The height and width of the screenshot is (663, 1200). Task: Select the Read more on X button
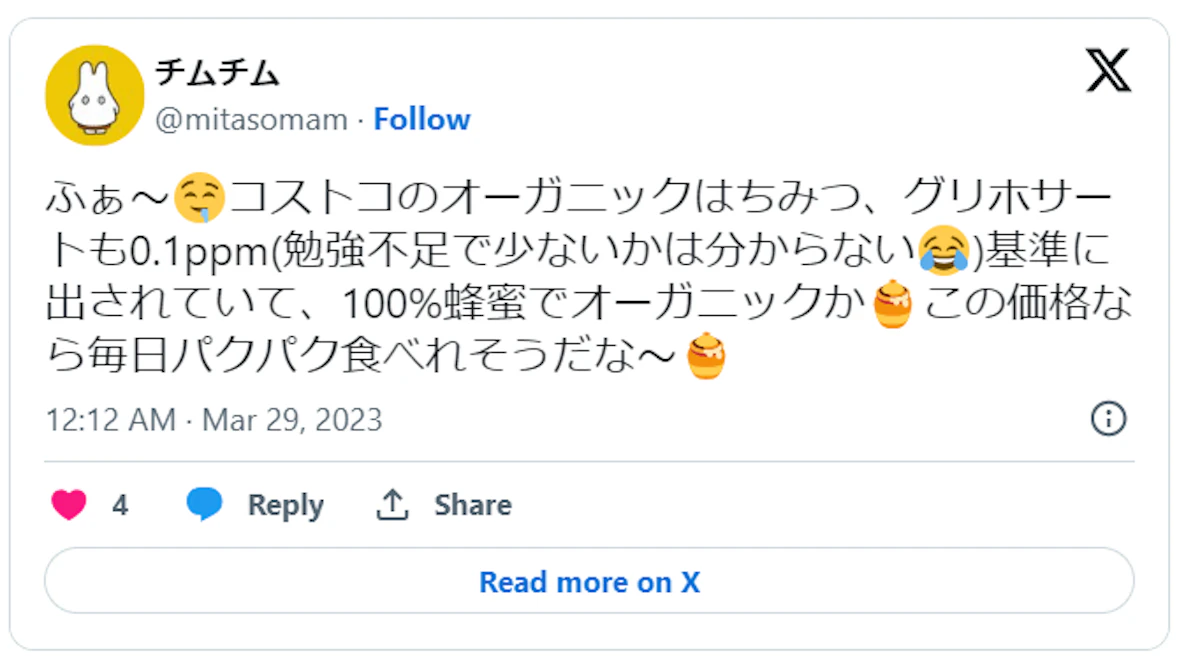[589, 581]
